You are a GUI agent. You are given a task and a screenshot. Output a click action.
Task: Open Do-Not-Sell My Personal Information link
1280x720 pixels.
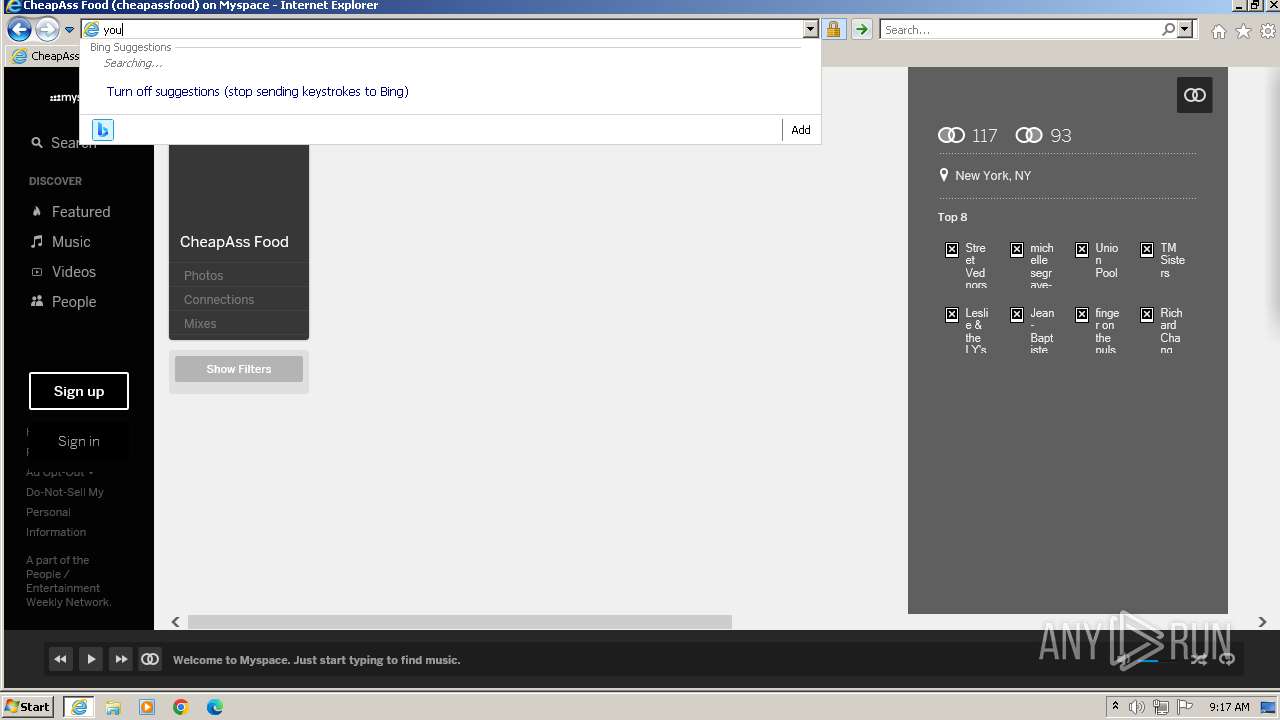(x=65, y=512)
